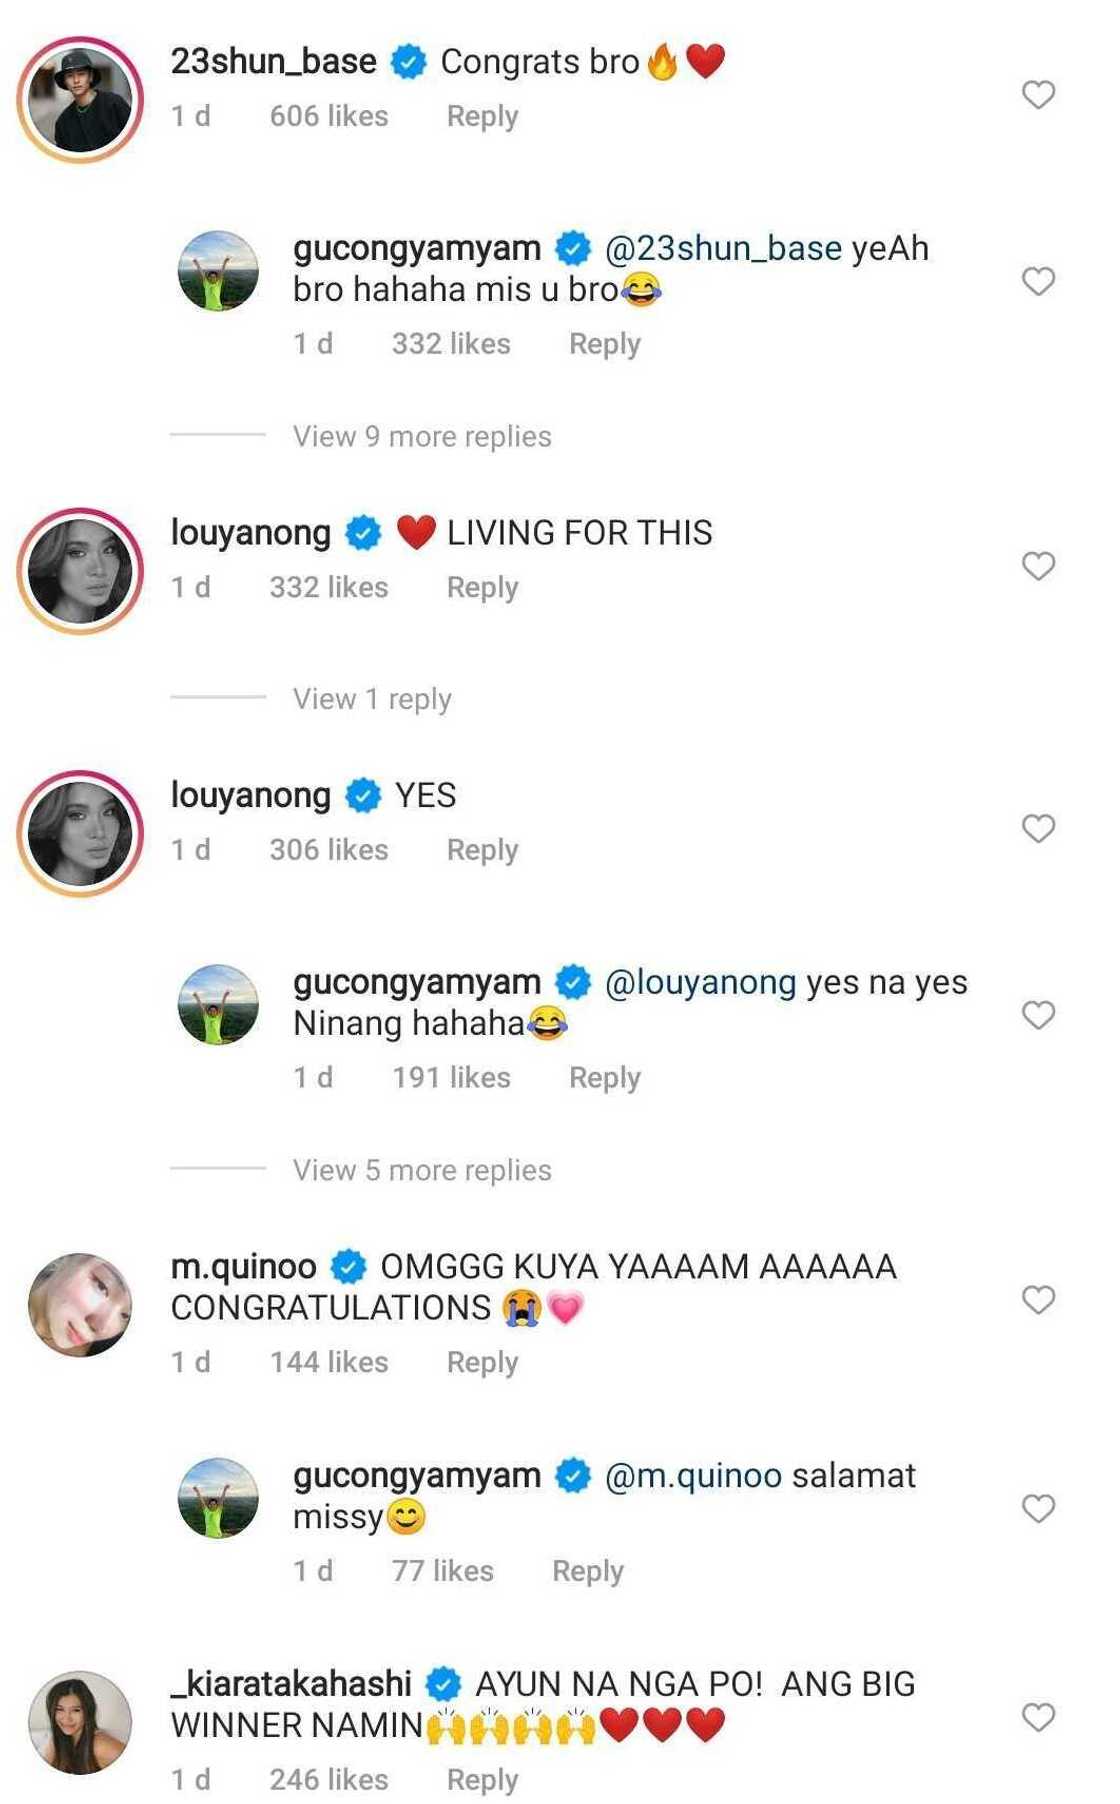Click the verified badge next to 23shun_base
This screenshot has height=1804, width=1120.
[408, 62]
